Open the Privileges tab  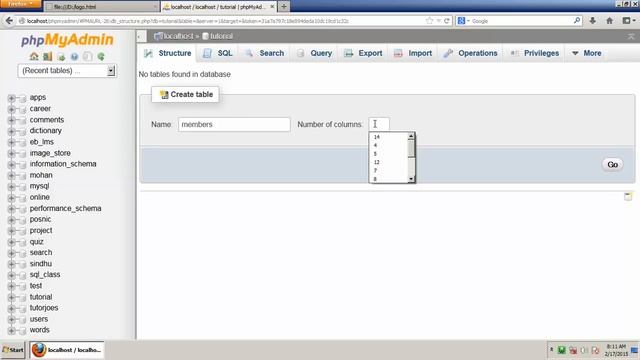535,53
